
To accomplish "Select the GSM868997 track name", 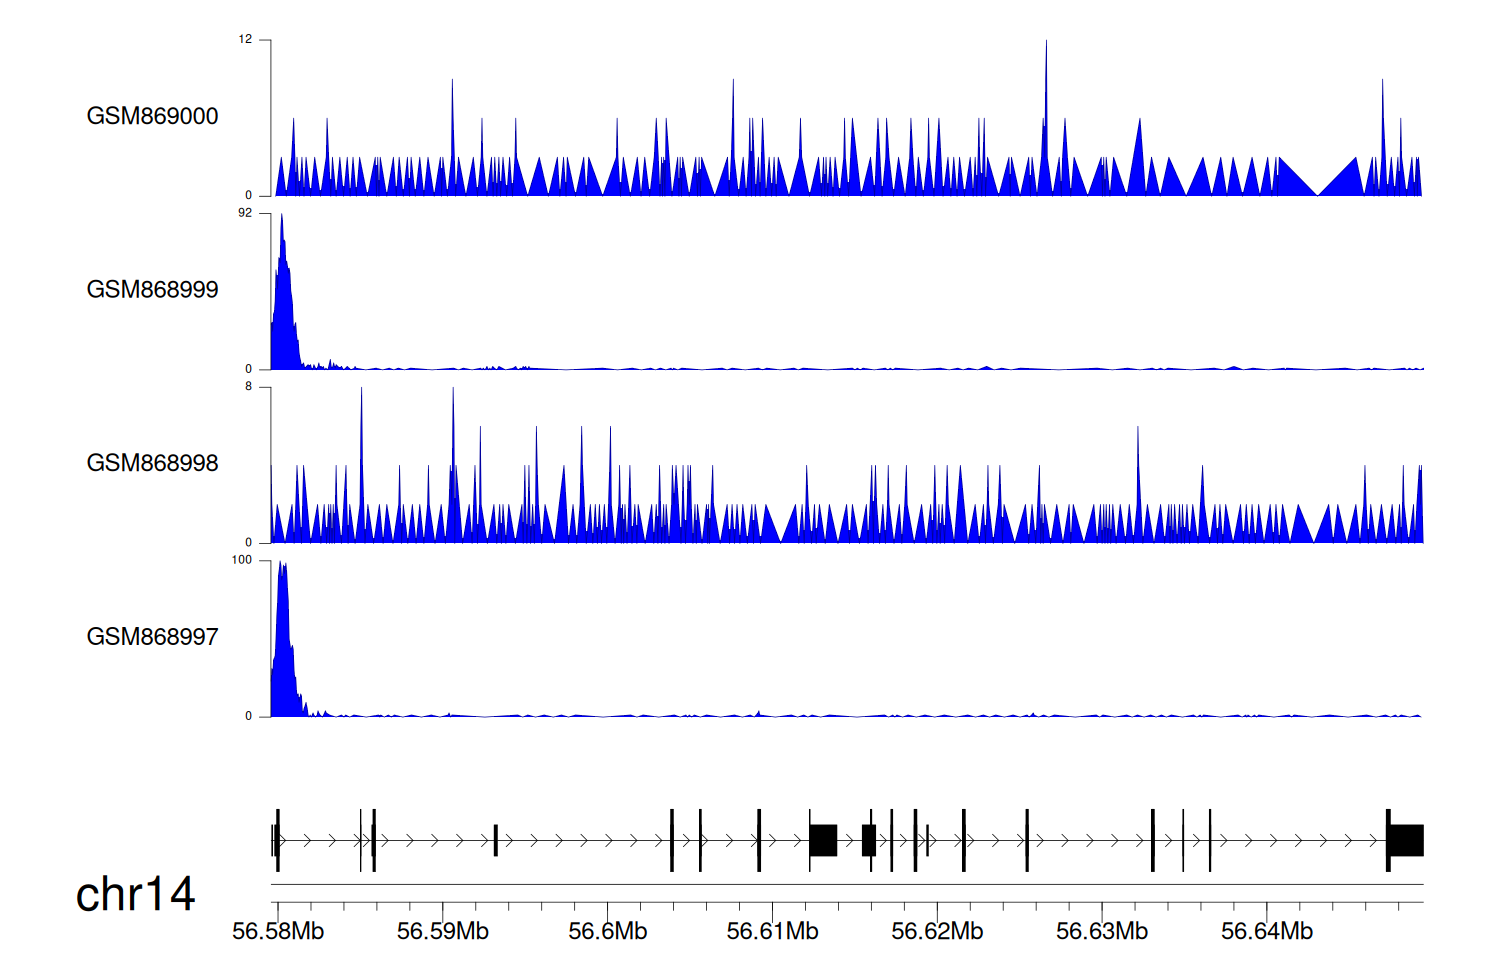I will pos(152,637).
